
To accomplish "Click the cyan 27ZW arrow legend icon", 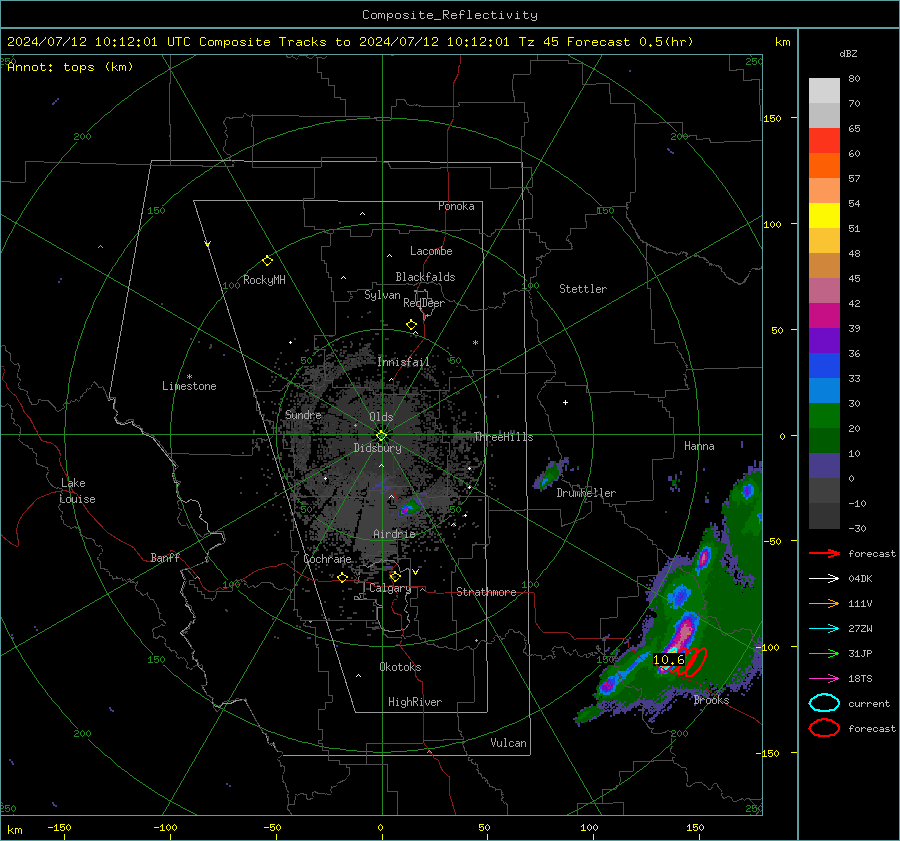I will (x=824, y=629).
